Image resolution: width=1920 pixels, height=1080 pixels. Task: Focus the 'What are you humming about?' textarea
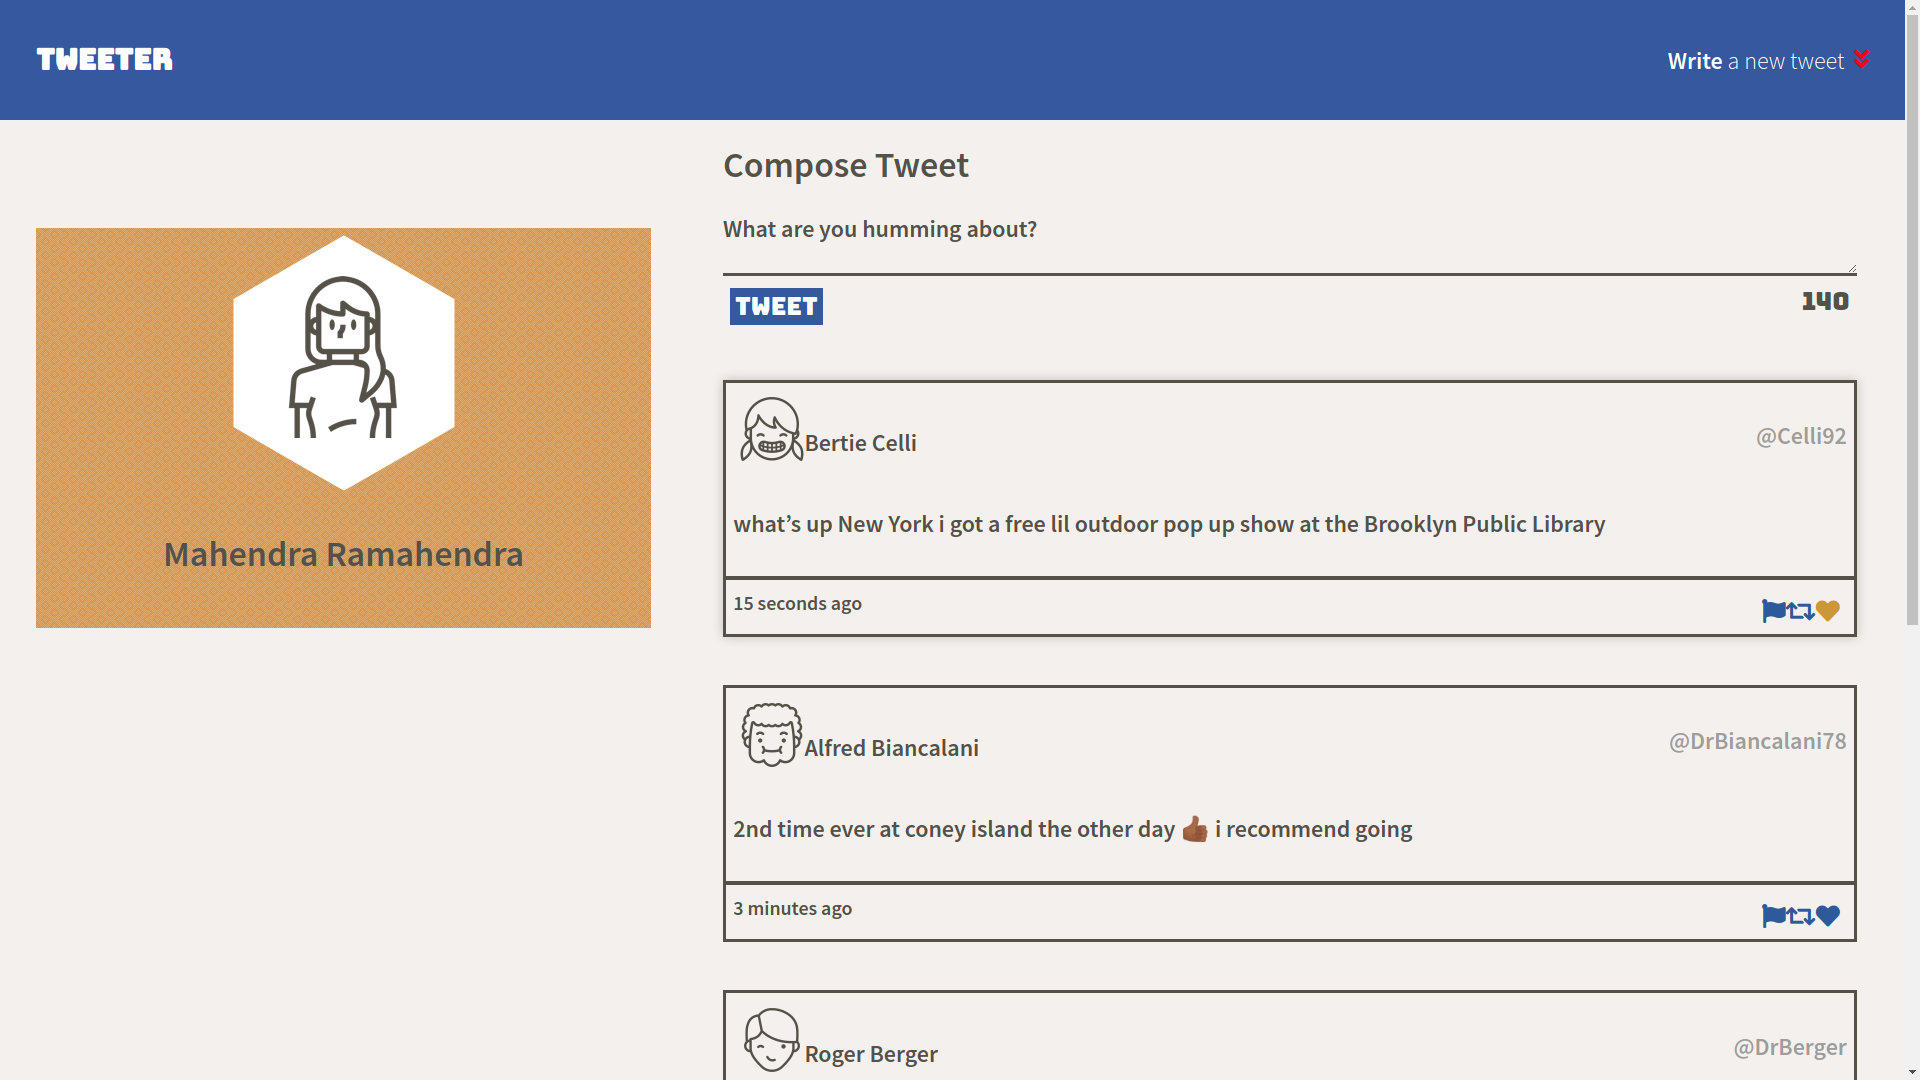tap(1288, 240)
